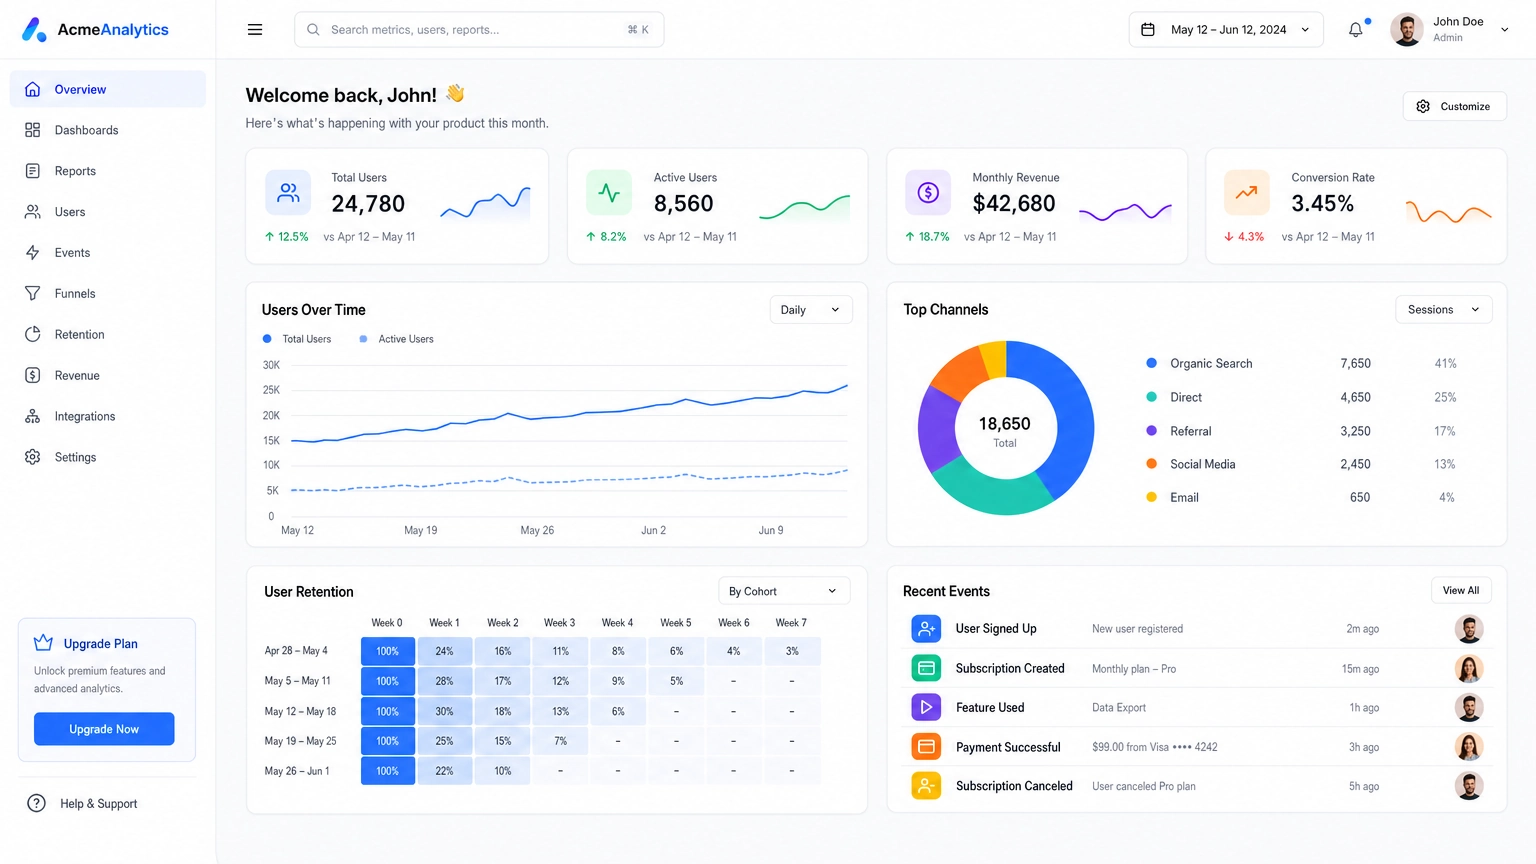Focus the search metrics input field
Viewport: 1536px width, 864px height.
[479, 30]
